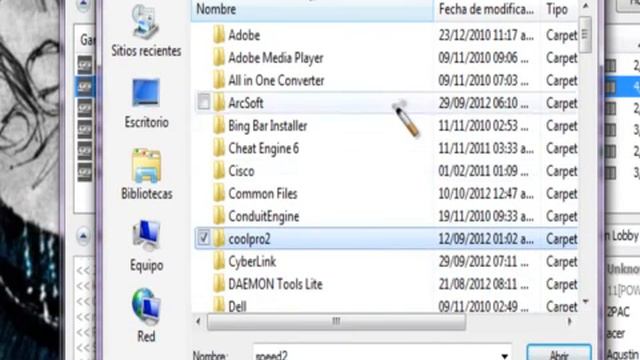Select the Cheat Engine 6 folder icon
Screen dimensions: 640x360
219,148
